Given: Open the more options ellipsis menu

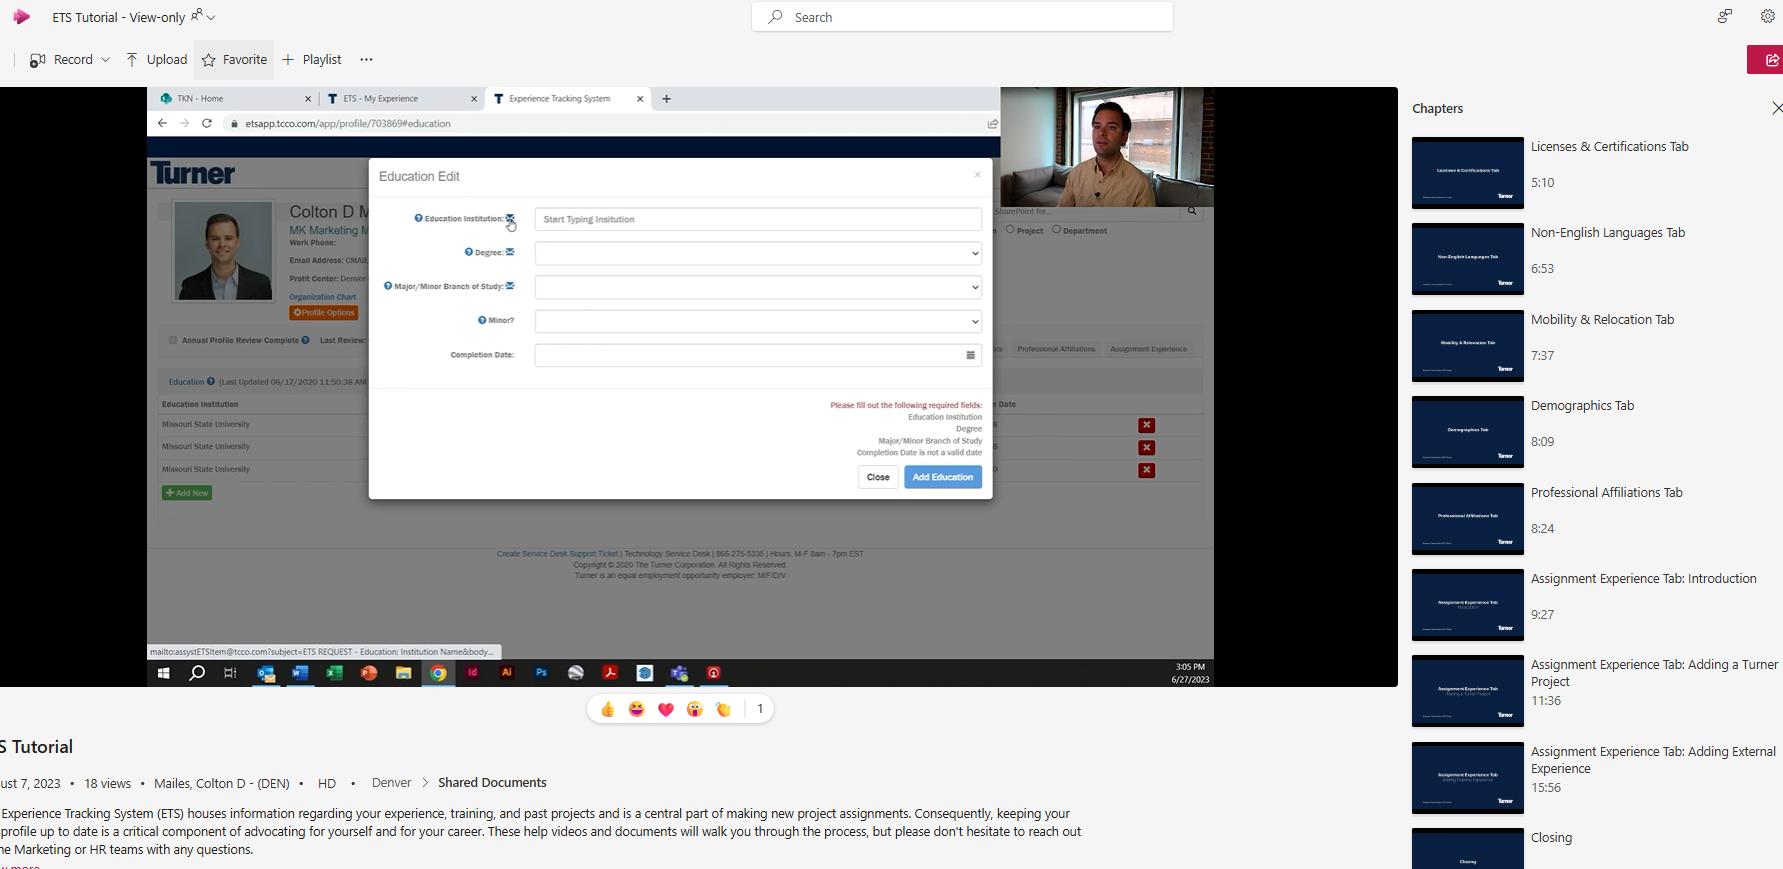Looking at the screenshot, I should pyautogui.click(x=366, y=60).
